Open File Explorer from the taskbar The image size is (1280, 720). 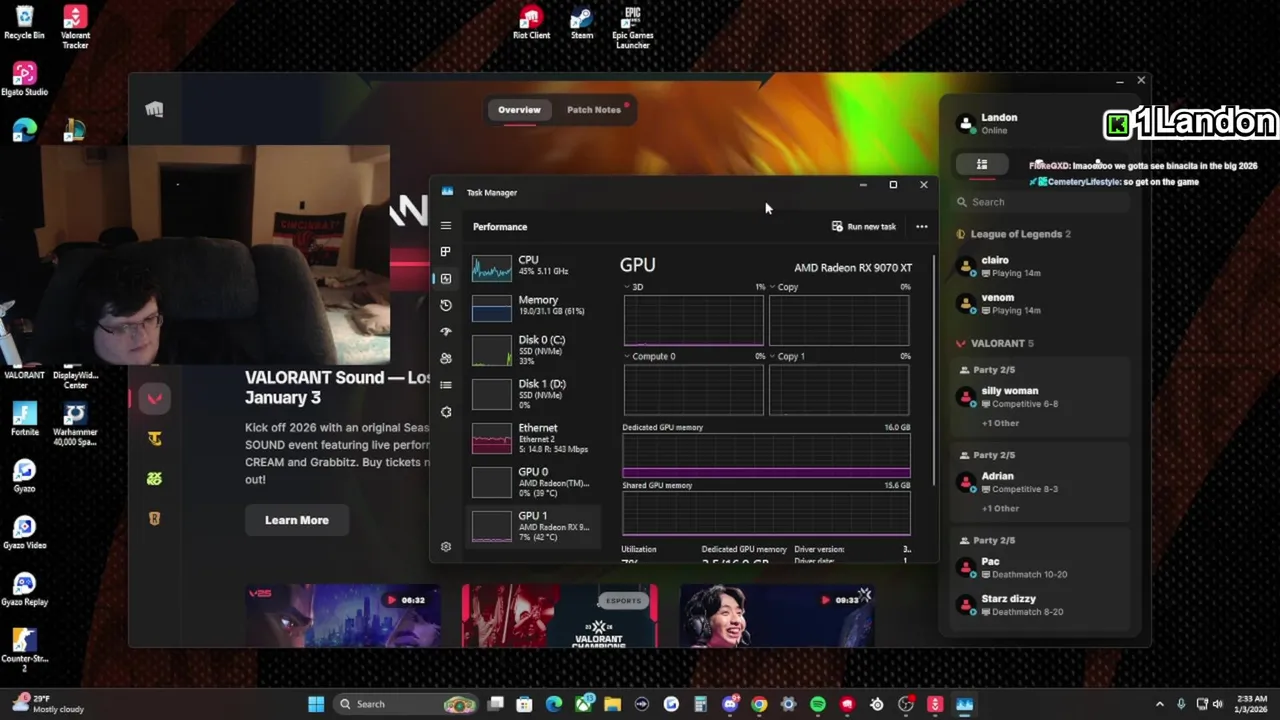pyautogui.click(x=612, y=704)
